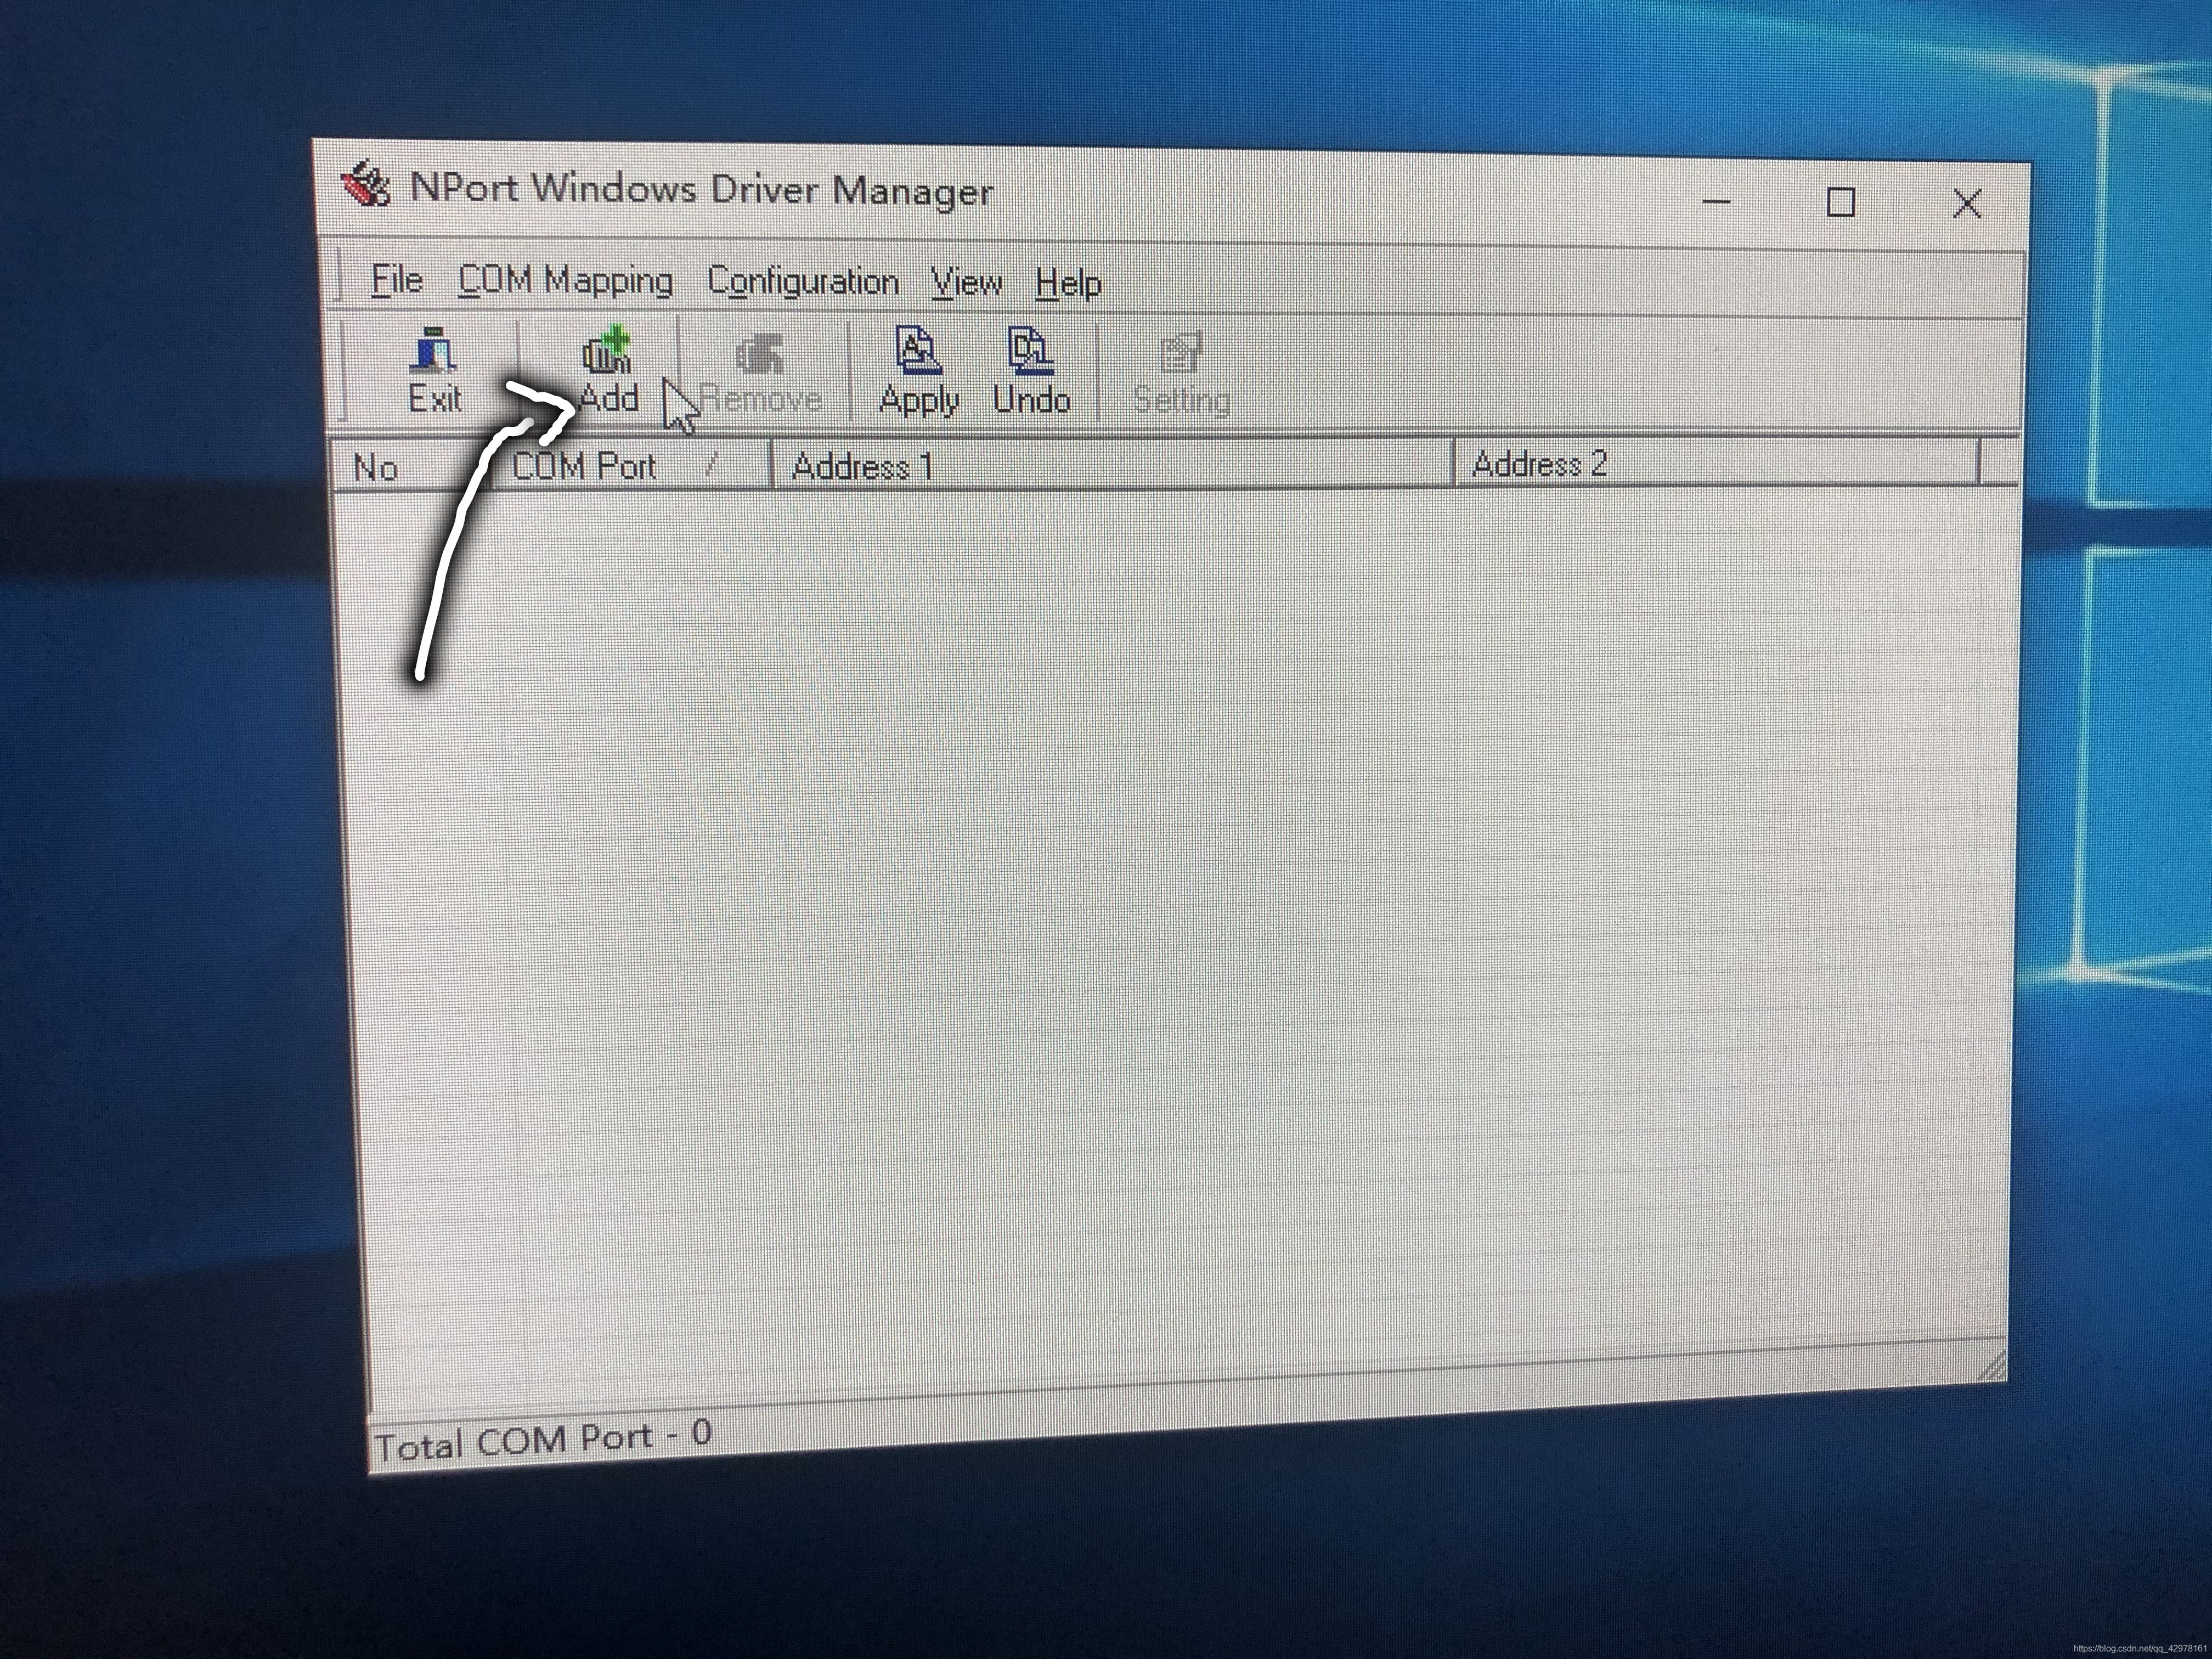Open the File menu
2212x1659 pixels.
397,281
